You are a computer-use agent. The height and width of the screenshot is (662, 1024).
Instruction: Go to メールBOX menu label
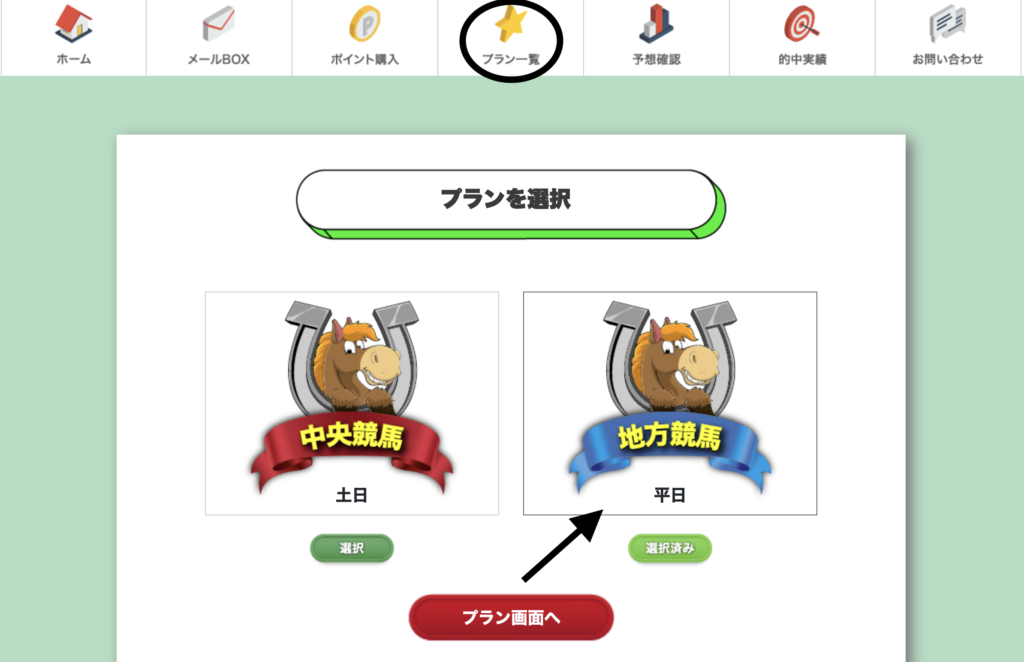pos(219,59)
